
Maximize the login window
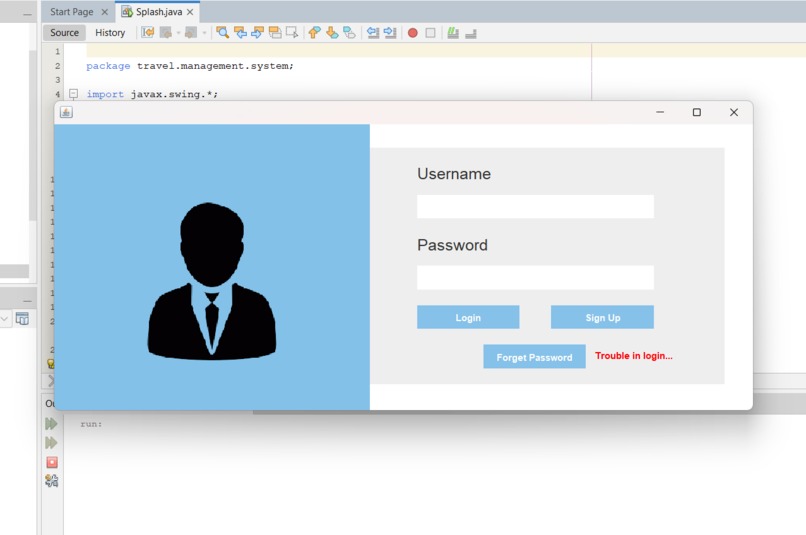tap(697, 112)
